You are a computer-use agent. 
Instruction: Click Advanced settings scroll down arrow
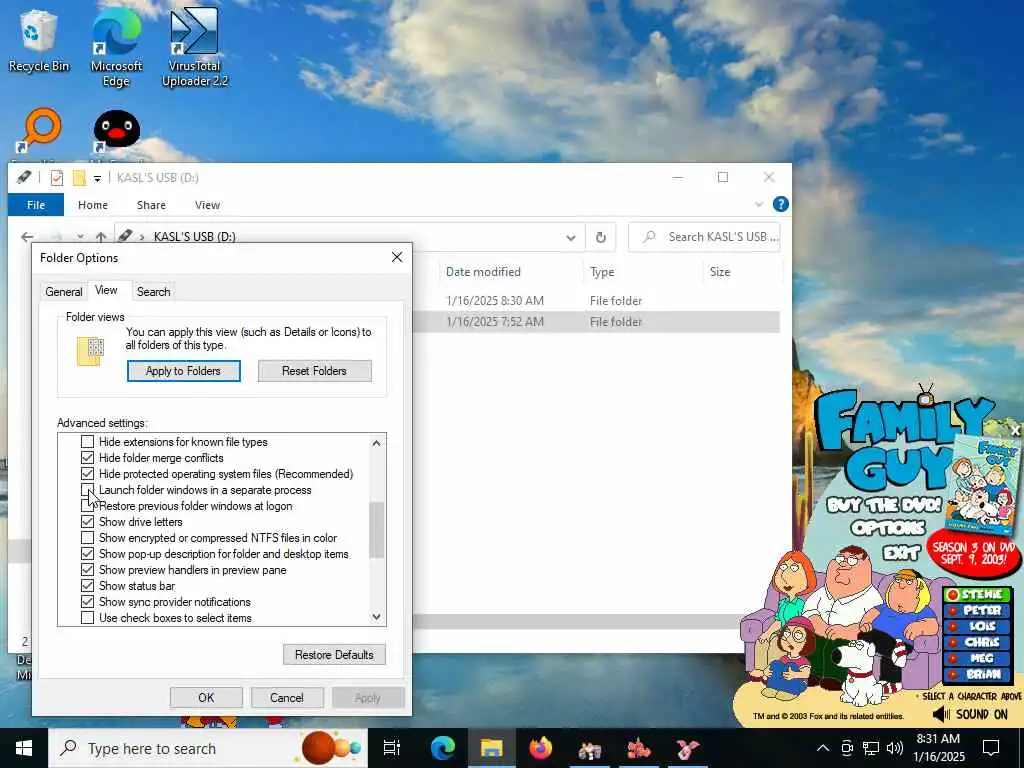(x=377, y=616)
